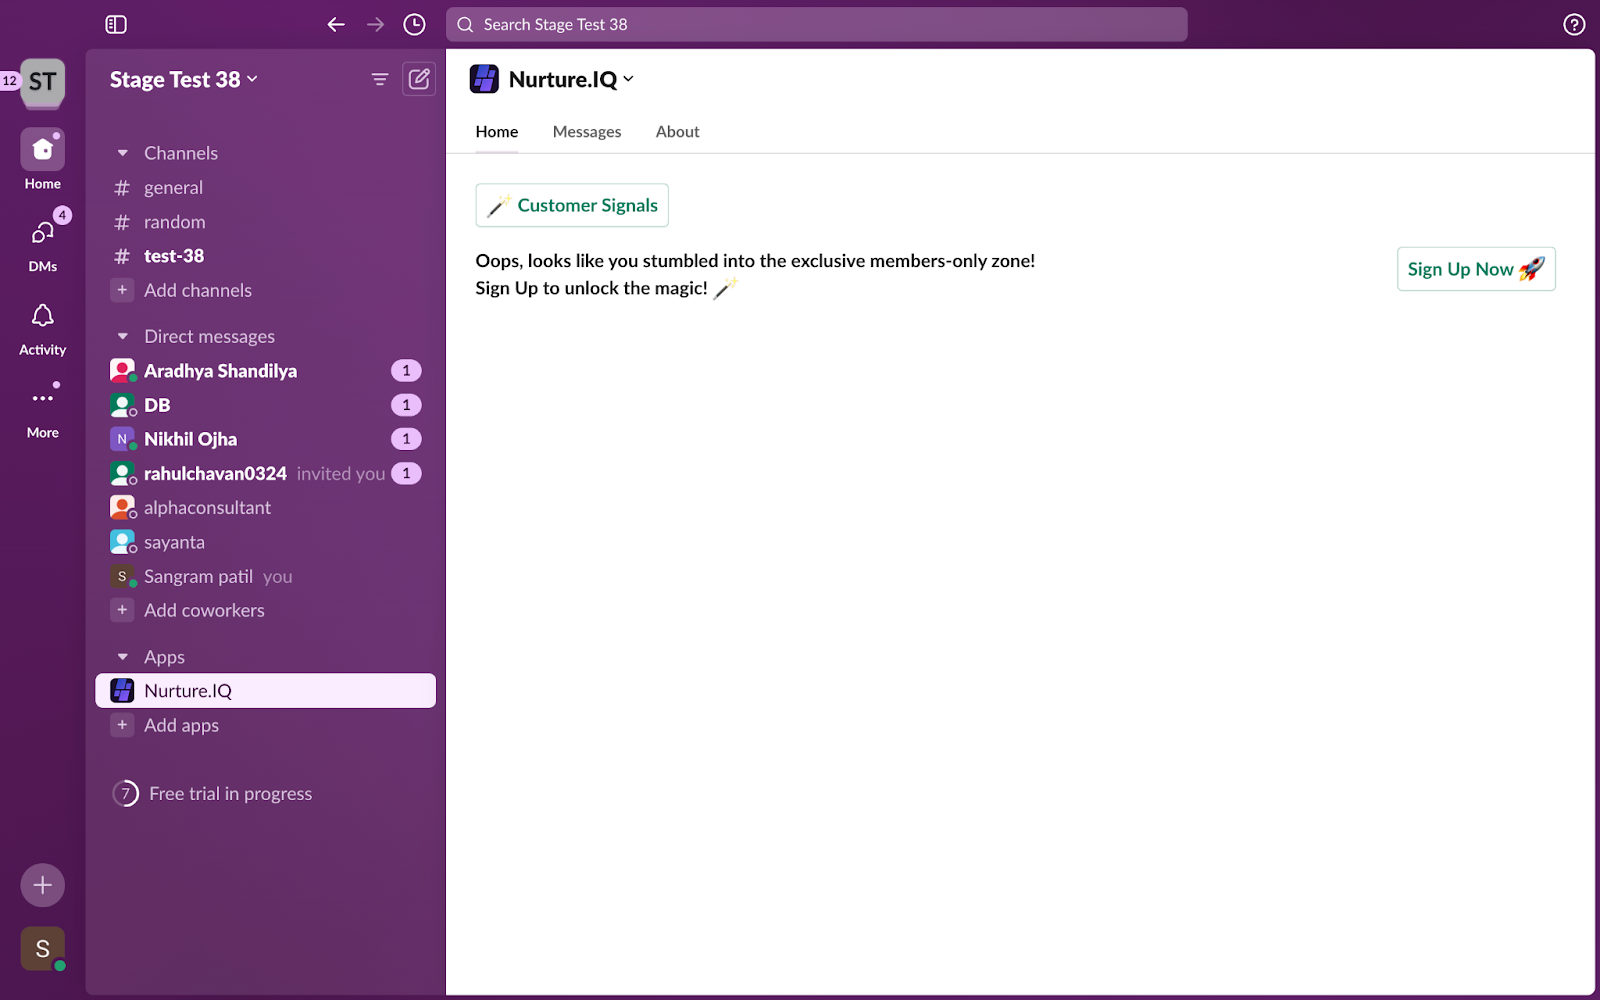The image size is (1600, 1000).
Task: Open help question mark icon
Action: point(1574,24)
